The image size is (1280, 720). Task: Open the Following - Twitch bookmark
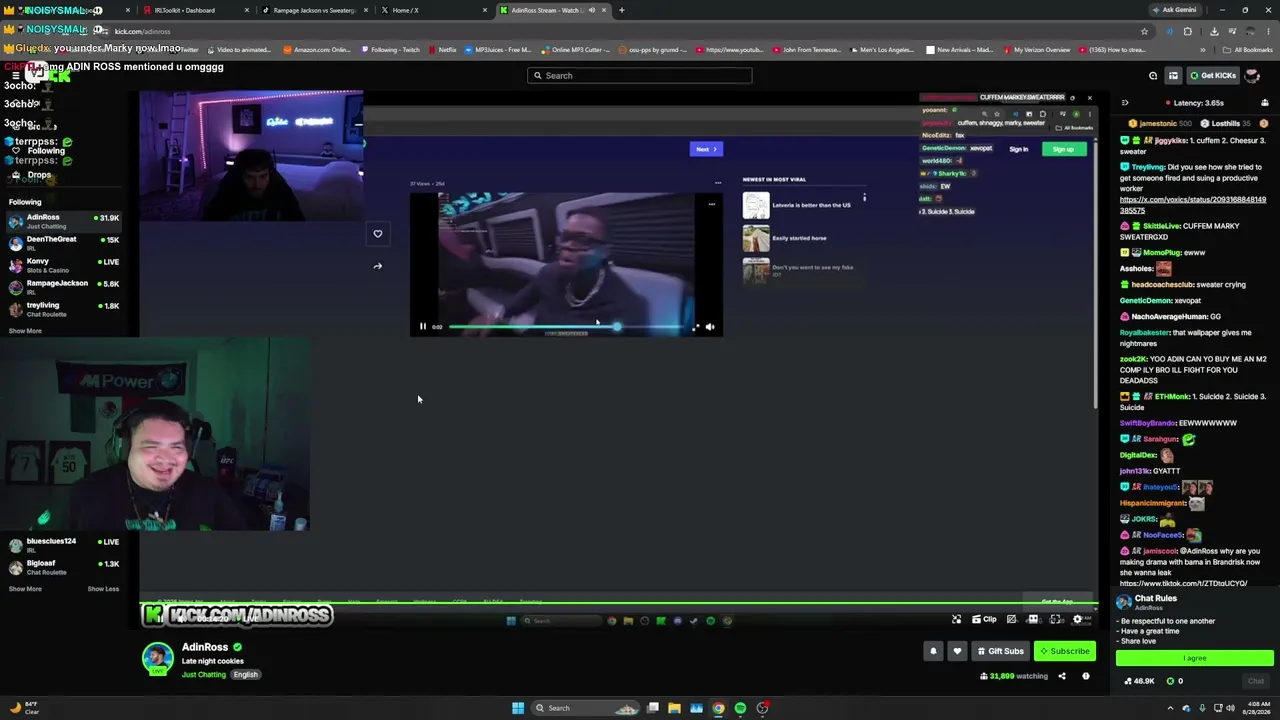pos(391,49)
